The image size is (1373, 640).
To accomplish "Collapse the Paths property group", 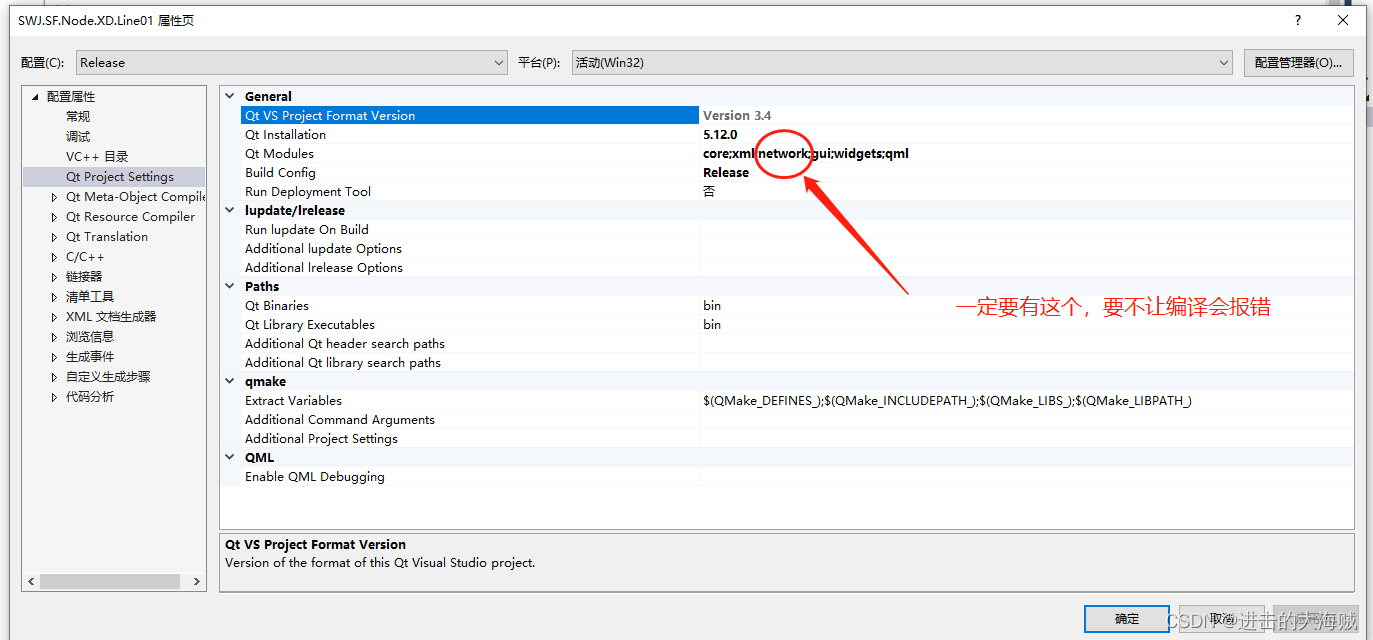I will pos(231,287).
